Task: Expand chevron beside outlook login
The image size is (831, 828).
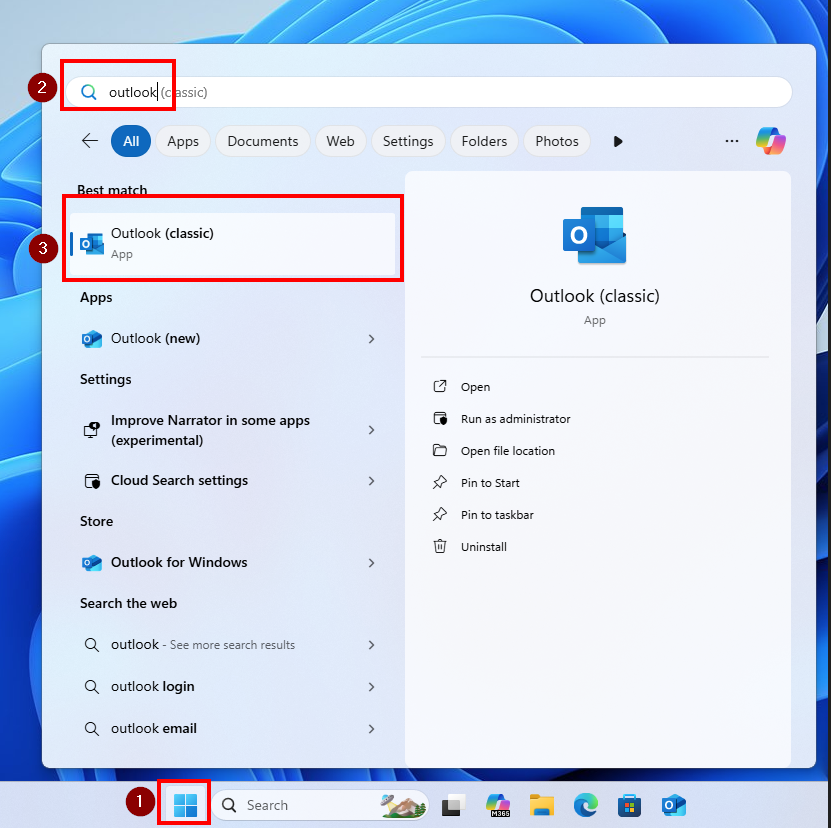Action: coord(372,687)
